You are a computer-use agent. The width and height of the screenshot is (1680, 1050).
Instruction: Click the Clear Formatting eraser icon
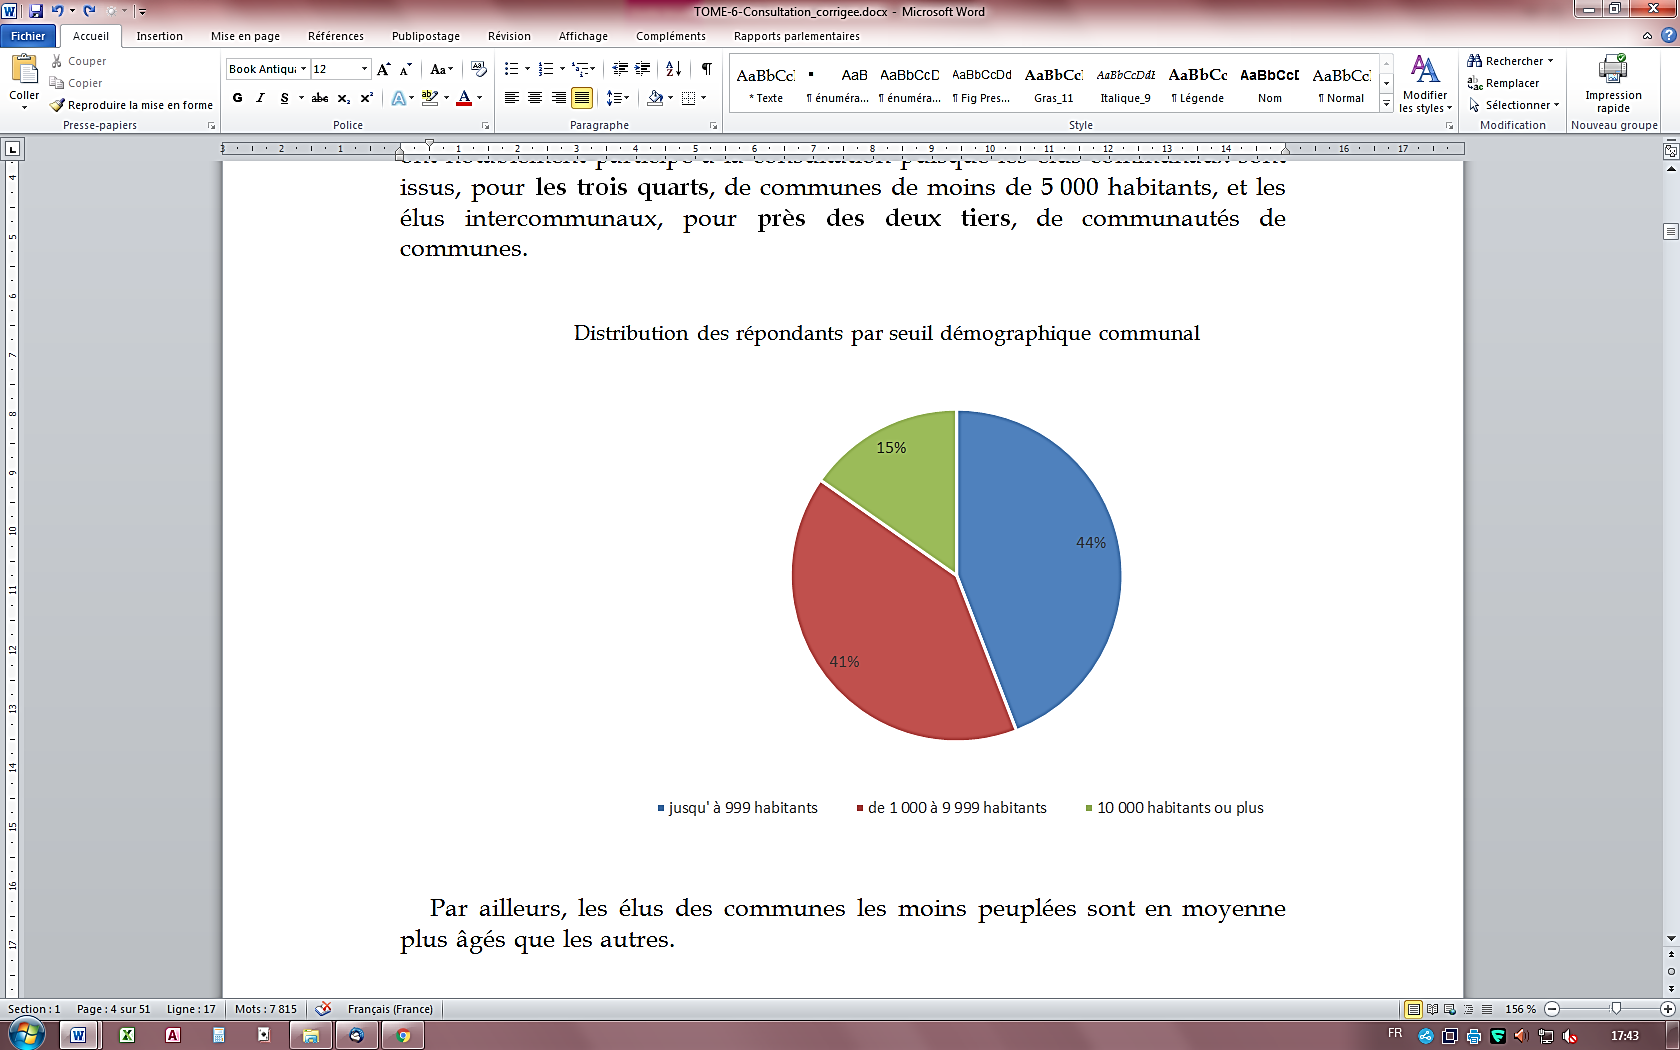click(479, 69)
